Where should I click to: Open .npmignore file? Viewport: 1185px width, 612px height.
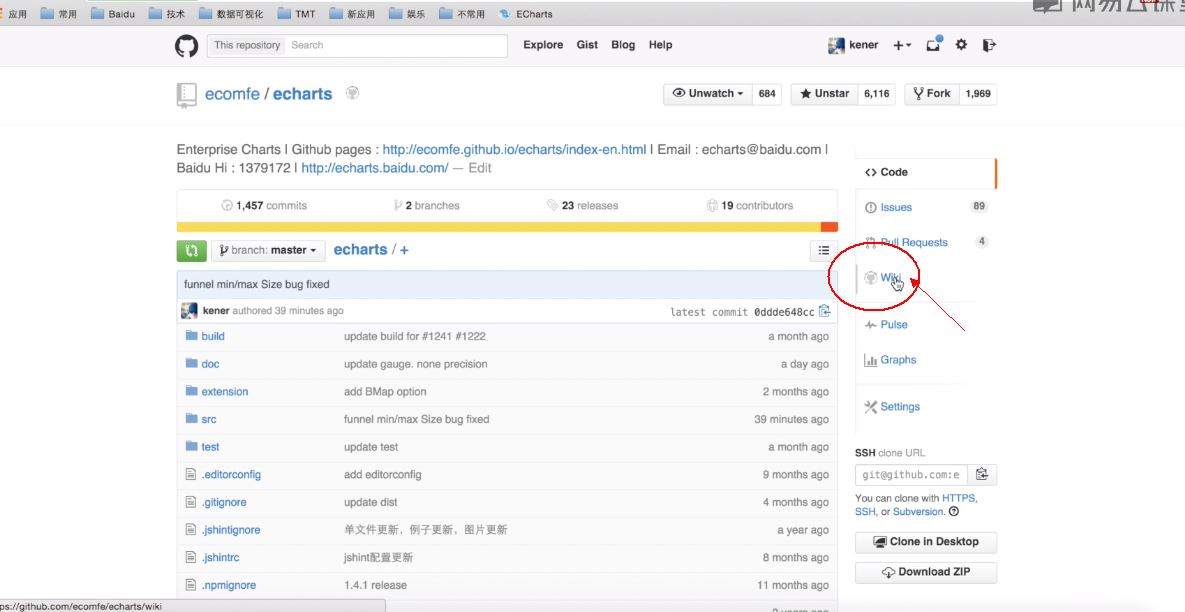coord(228,586)
